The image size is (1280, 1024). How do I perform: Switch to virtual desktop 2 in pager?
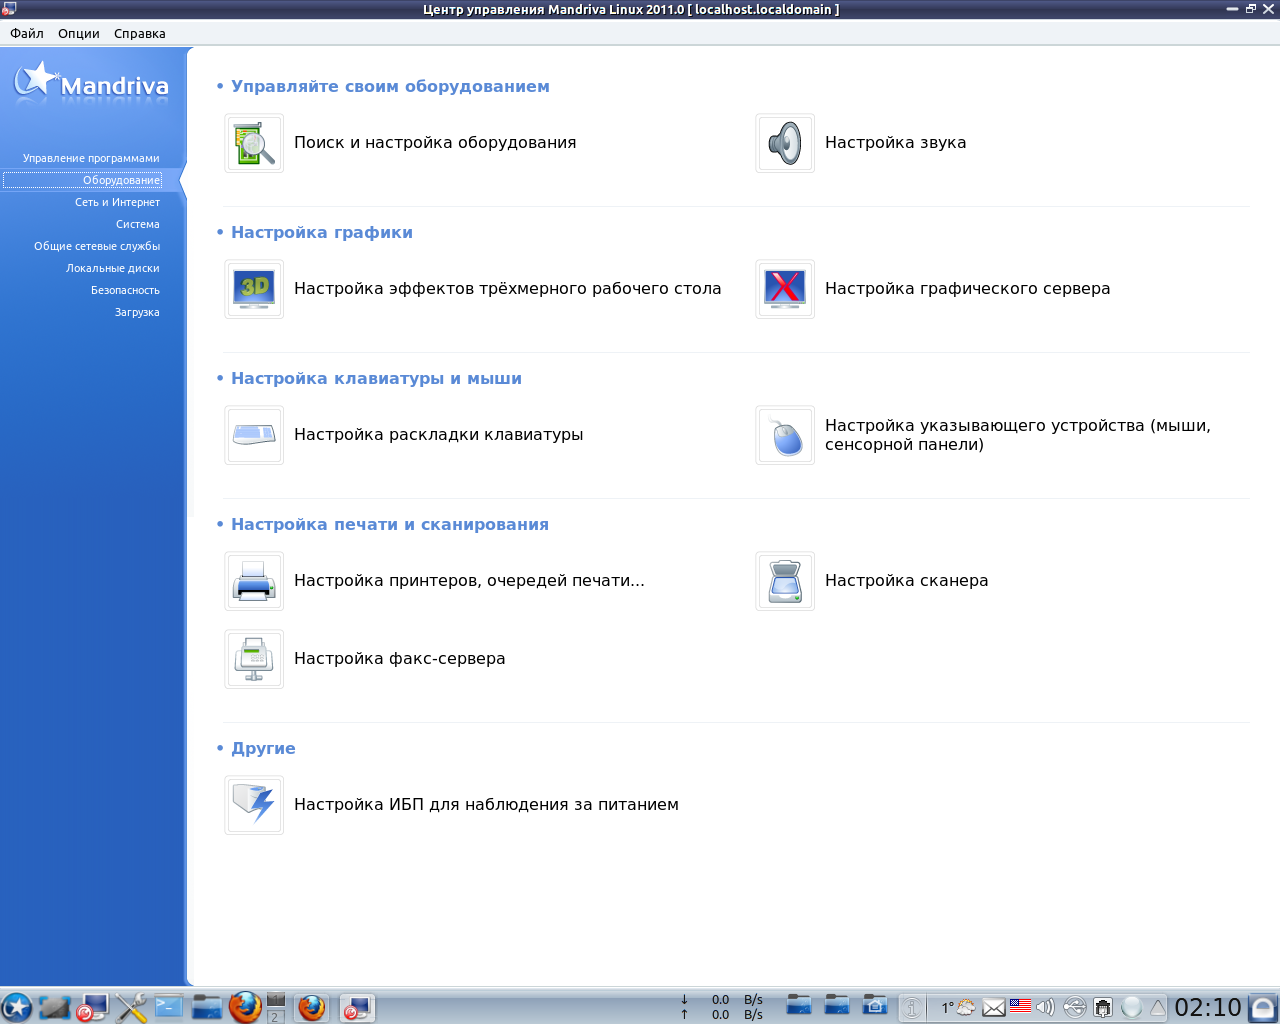click(x=276, y=1016)
